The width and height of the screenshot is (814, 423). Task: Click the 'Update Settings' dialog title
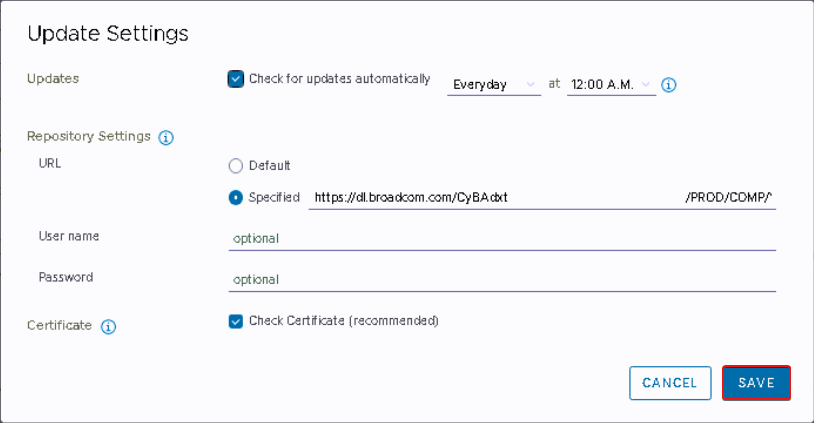pos(108,33)
